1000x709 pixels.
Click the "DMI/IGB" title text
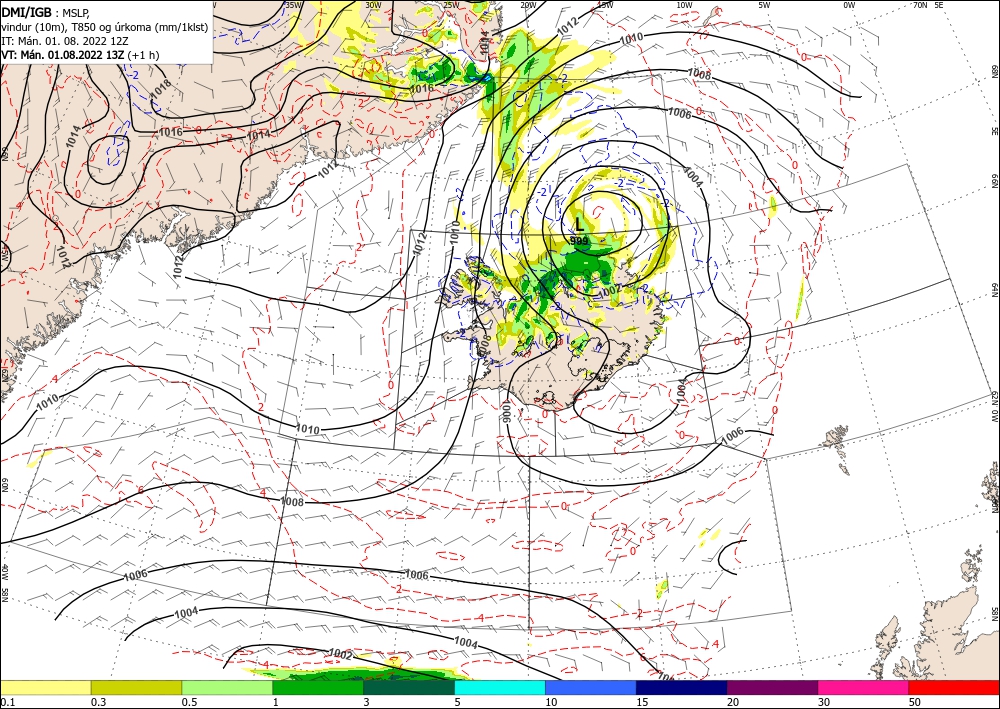pos(26,12)
